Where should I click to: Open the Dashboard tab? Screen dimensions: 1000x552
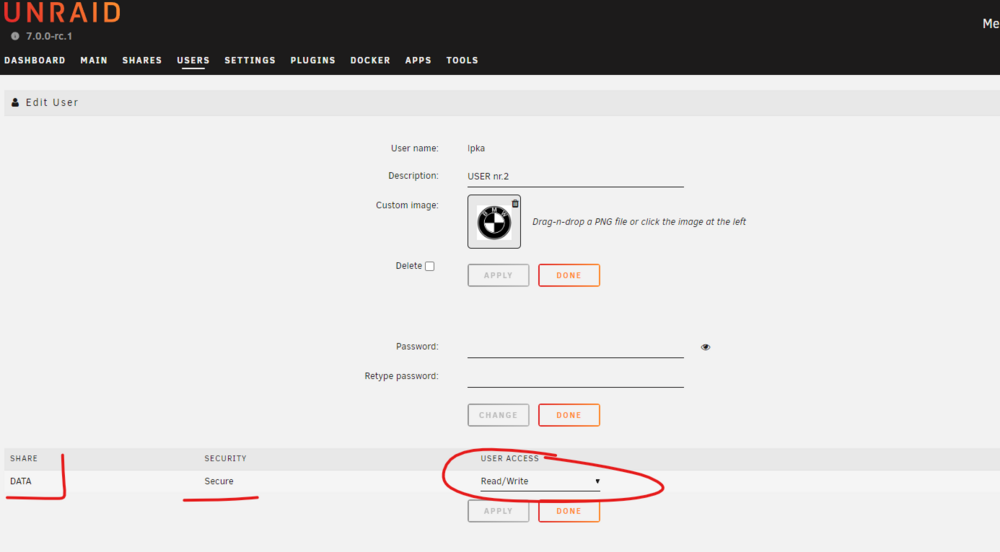click(35, 60)
